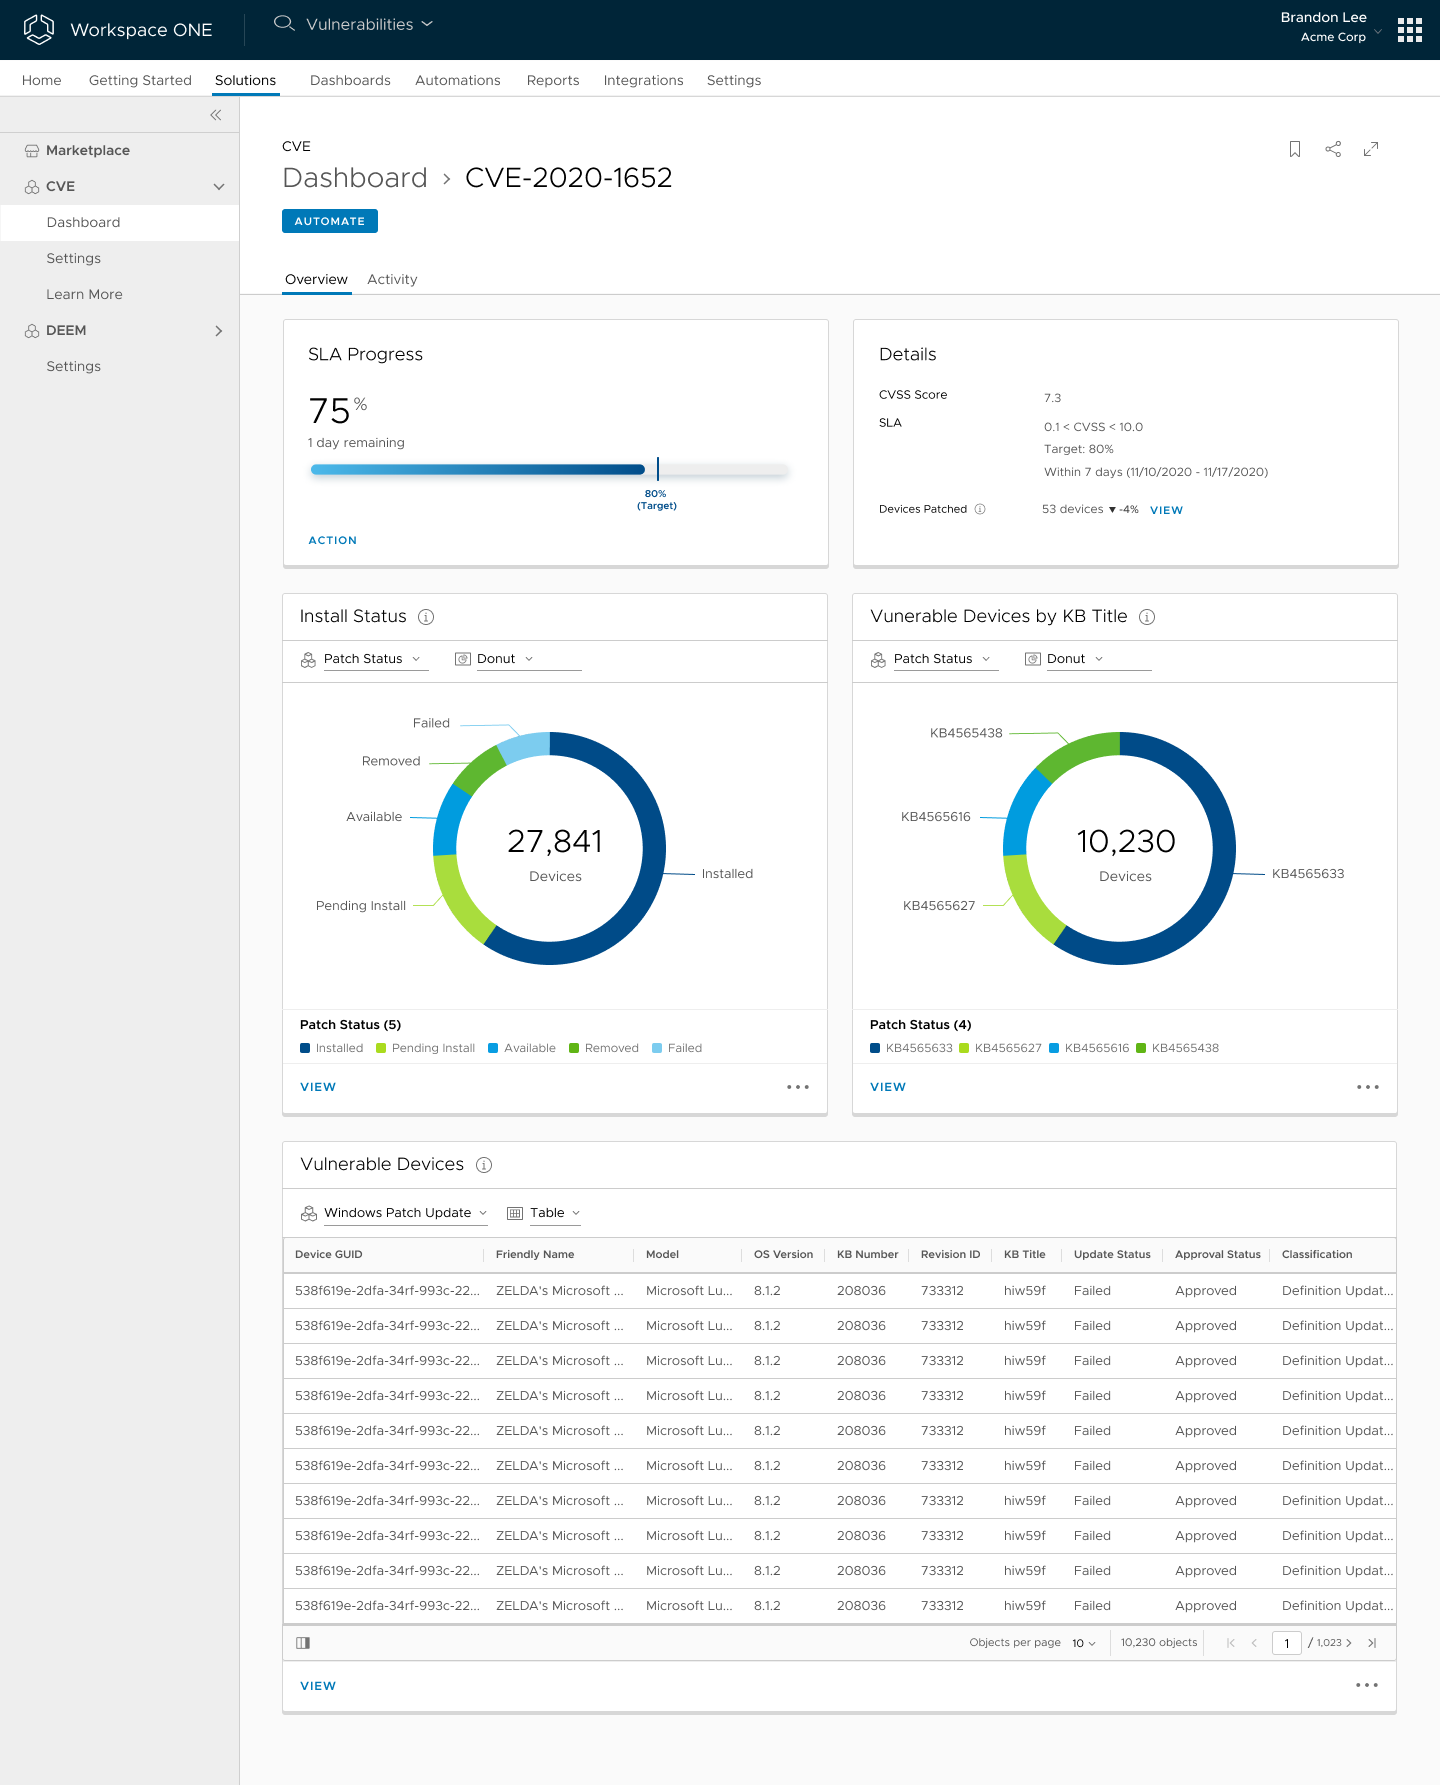Viewport: 1440px width, 1785px height.
Task: Click the Marketplace storefront icon
Action: point(32,151)
